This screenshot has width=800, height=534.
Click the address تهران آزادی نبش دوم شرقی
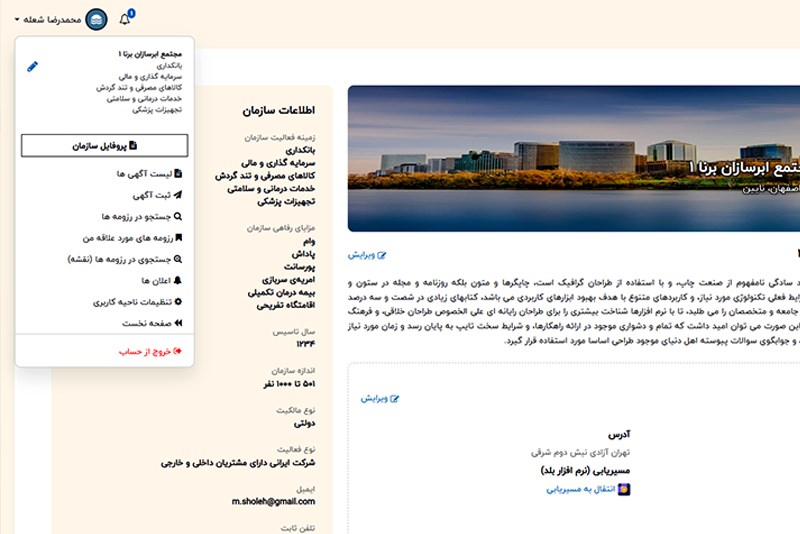click(581, 452)
